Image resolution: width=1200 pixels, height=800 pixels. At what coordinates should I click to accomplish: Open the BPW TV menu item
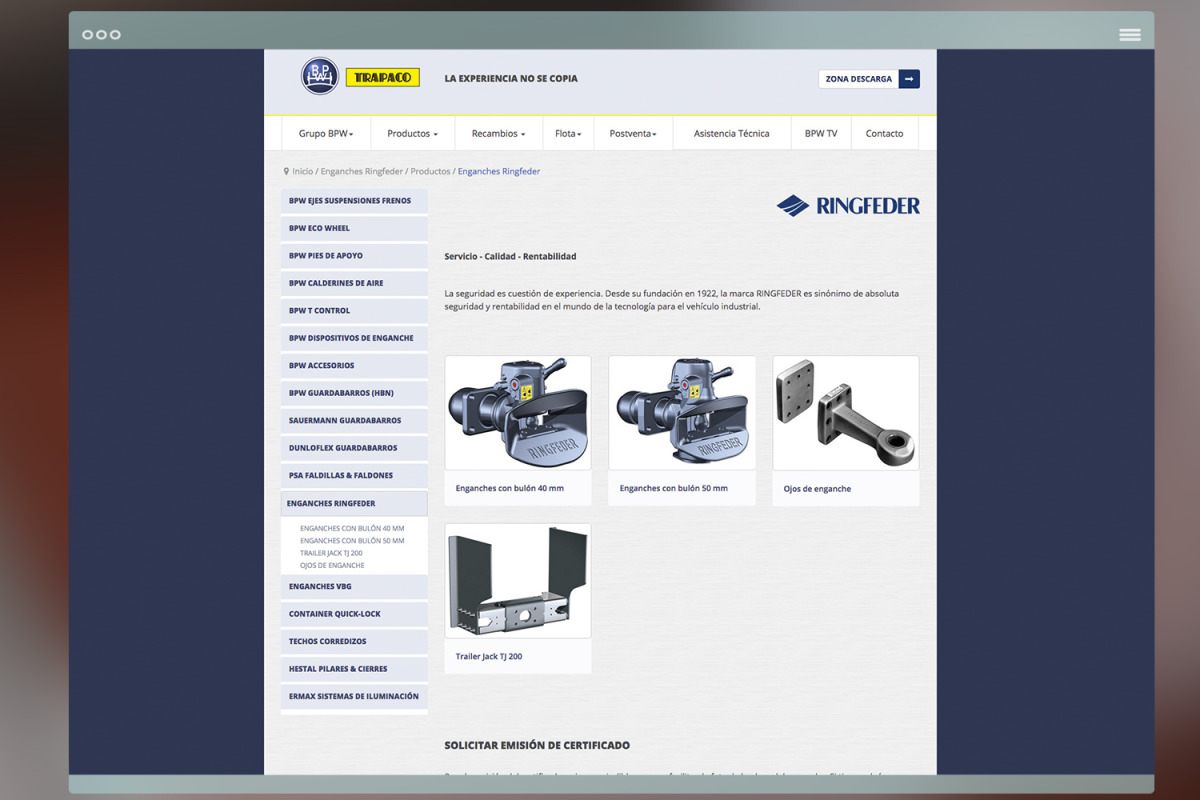pos(821,133)
